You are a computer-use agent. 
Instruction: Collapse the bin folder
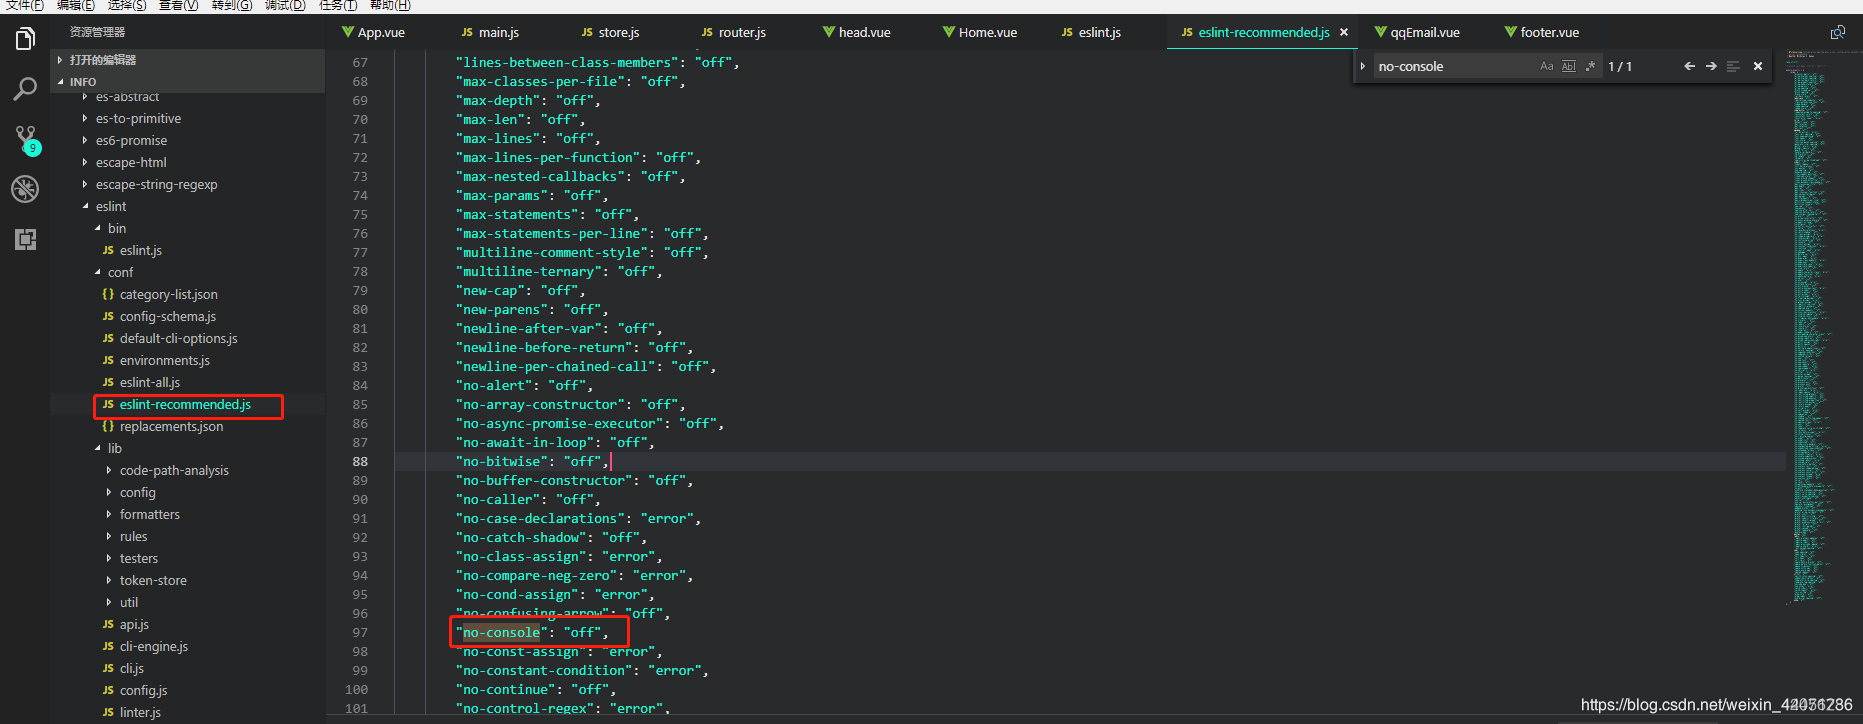tap(116, 228)
